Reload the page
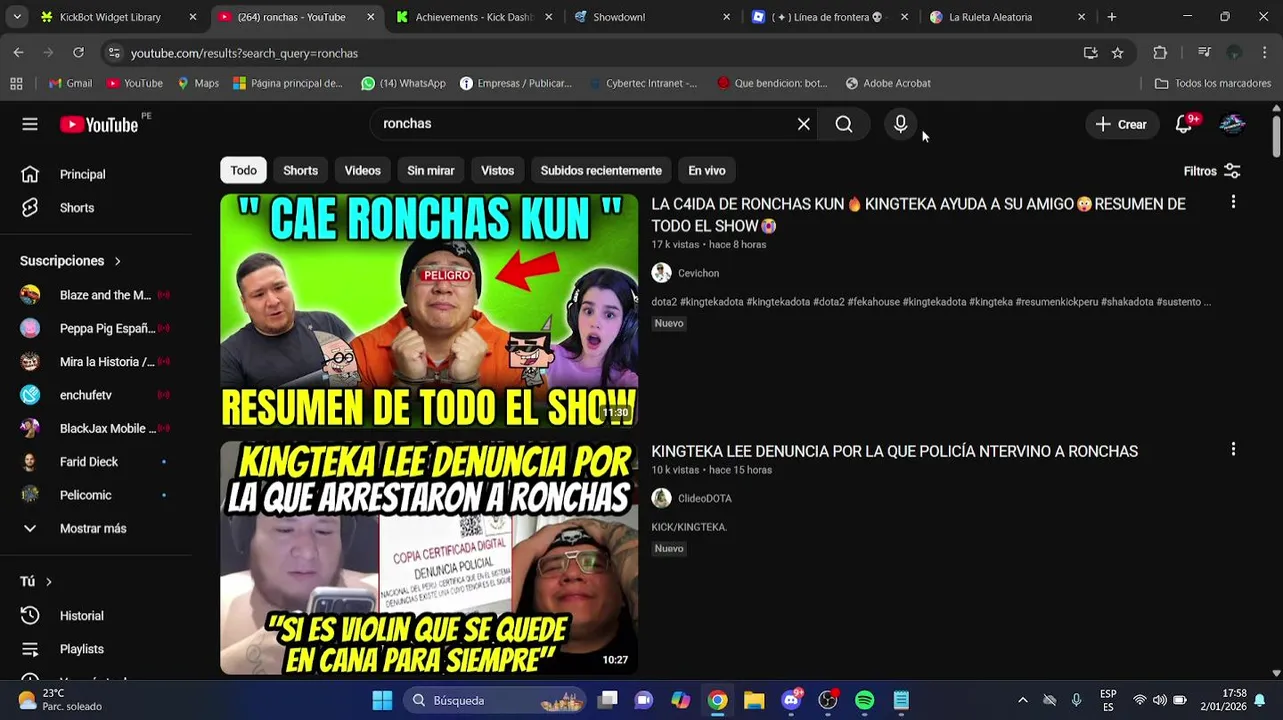This screenshot has height=720, width=1283. [x=78, y=53]
